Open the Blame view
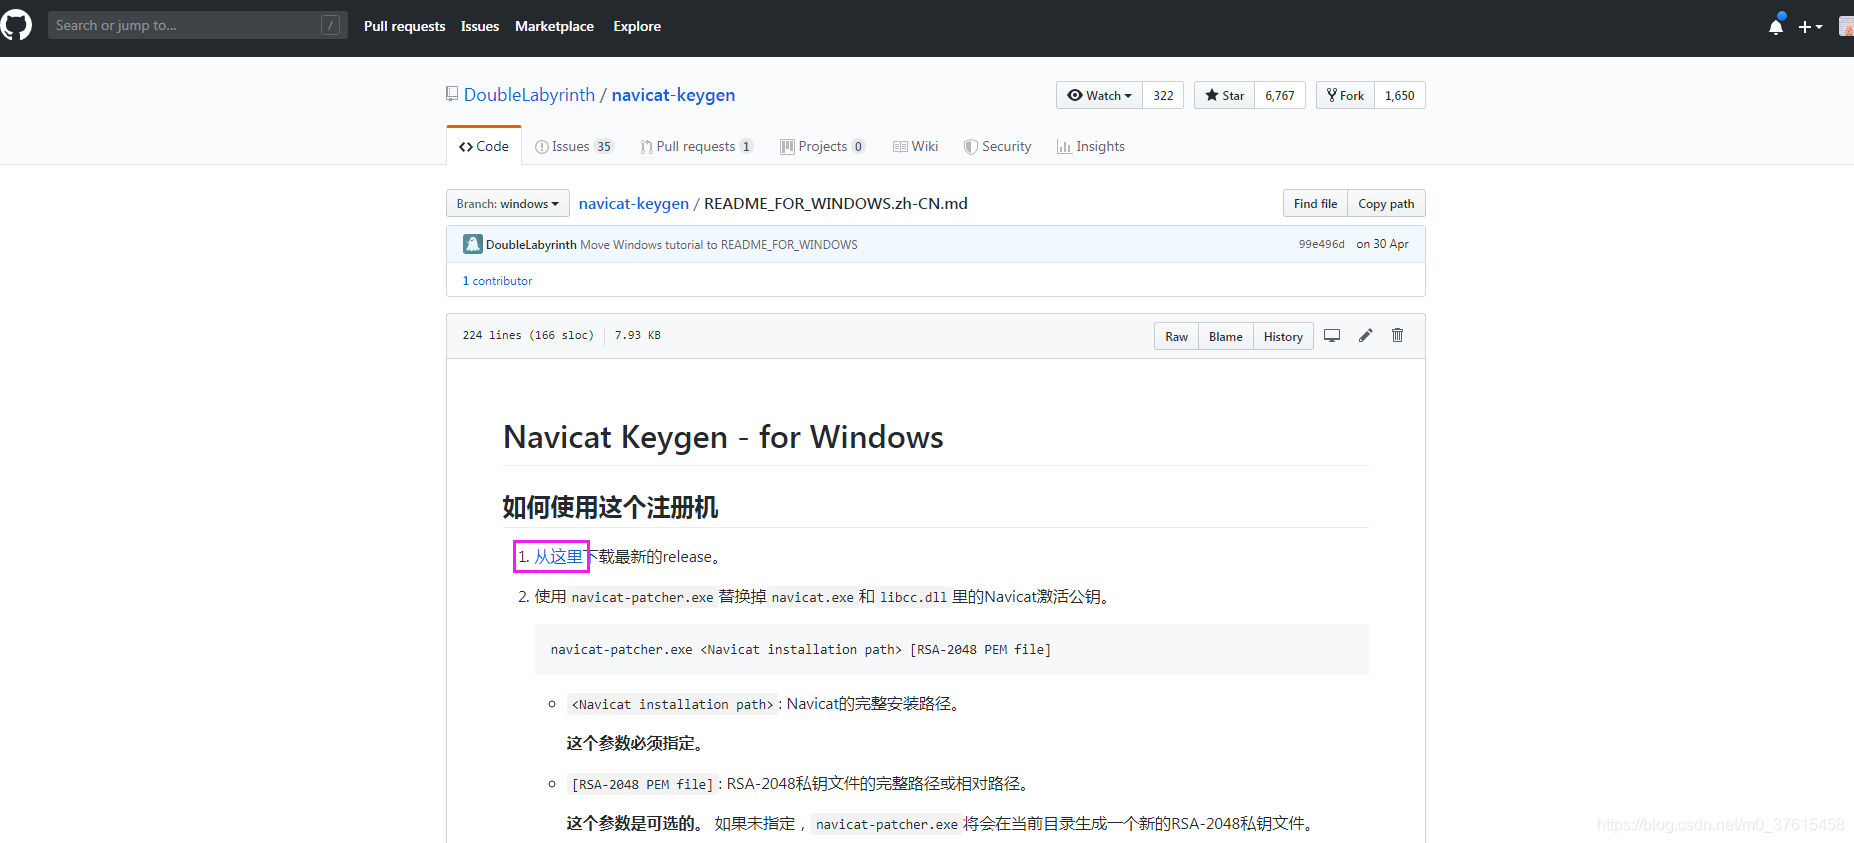This screenshot has width=1854, height=843. pyautogui.click(x=1225, y=336)
